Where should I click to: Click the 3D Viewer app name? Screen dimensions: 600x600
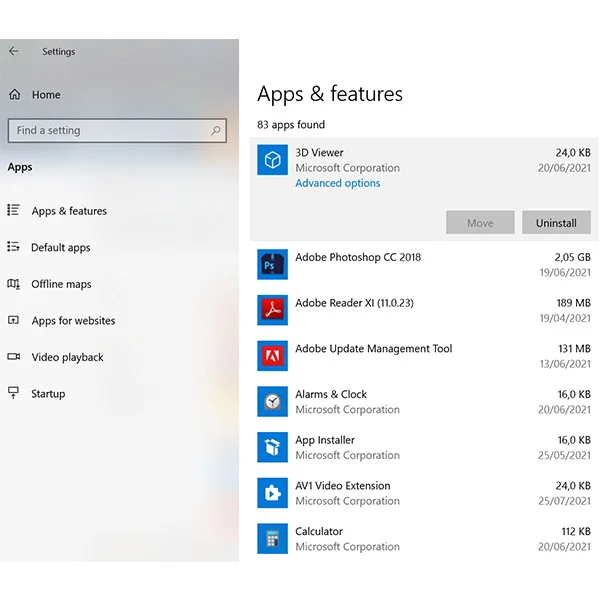319,153
